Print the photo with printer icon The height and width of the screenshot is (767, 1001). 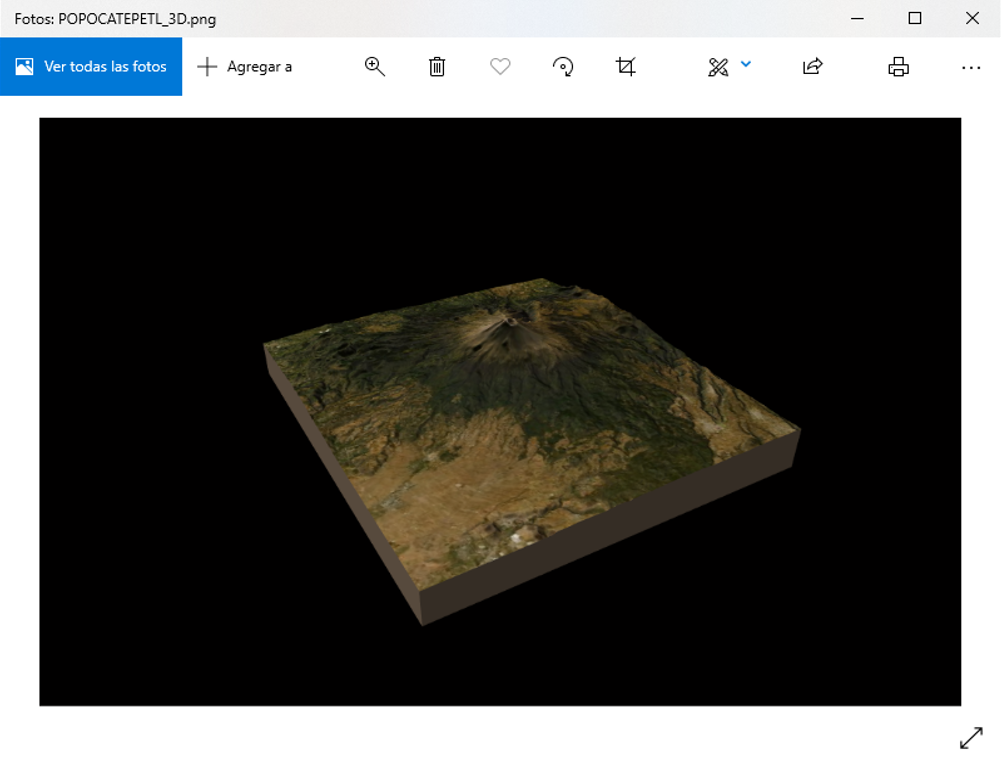898,67
